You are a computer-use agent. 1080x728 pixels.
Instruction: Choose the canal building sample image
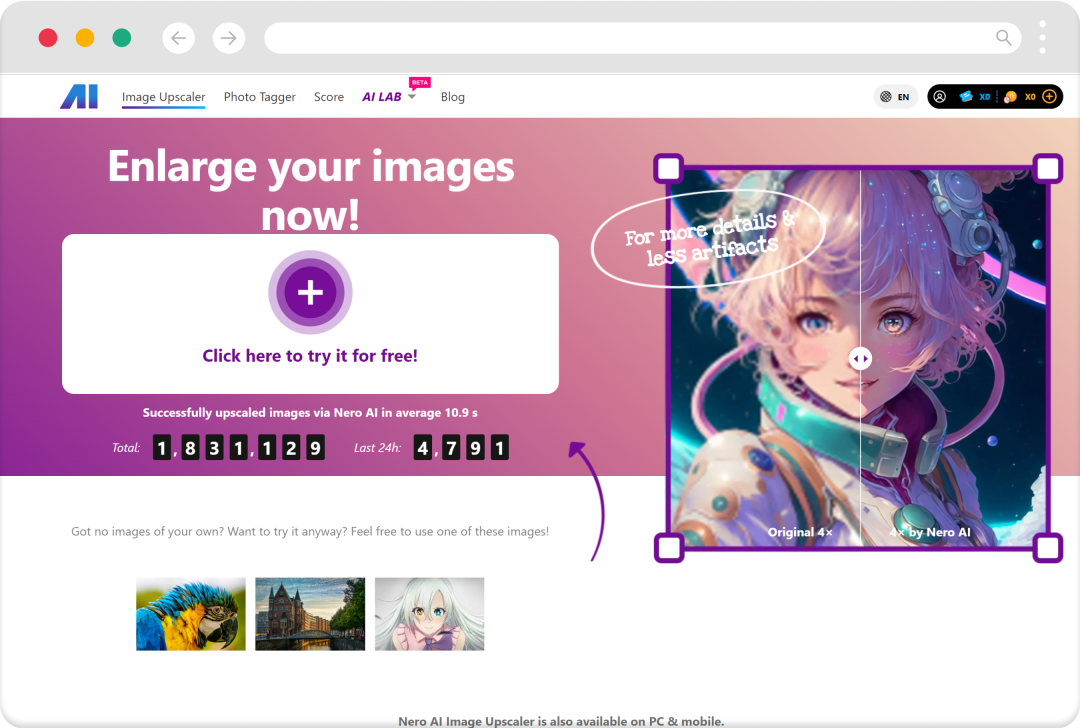tap(310, 614)
